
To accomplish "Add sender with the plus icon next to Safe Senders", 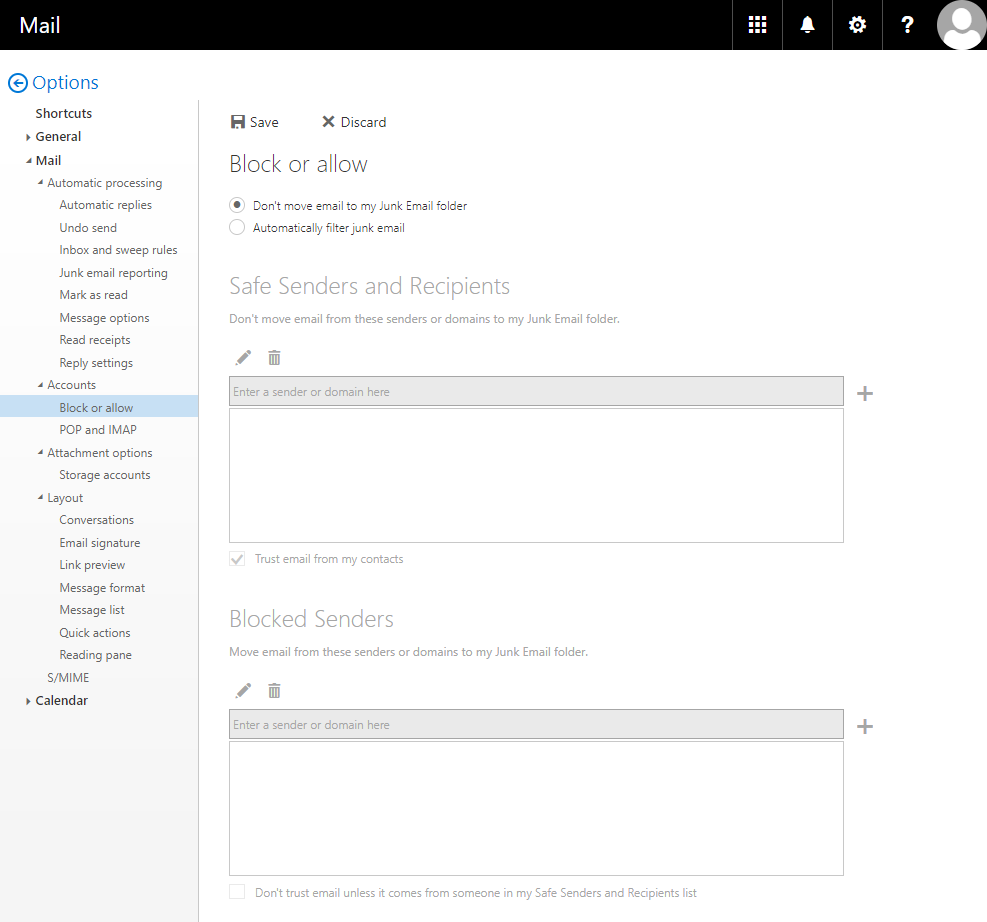I will coord(864,393).
